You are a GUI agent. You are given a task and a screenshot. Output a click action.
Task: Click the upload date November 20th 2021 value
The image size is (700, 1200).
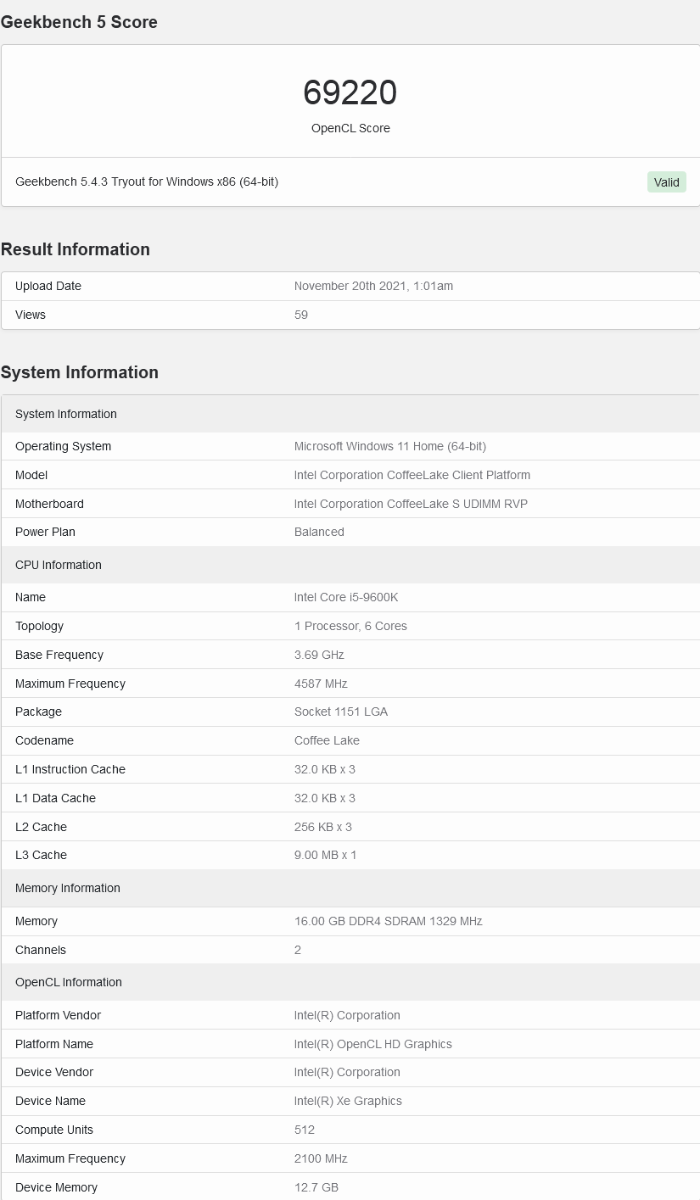(x=373, y=286)
